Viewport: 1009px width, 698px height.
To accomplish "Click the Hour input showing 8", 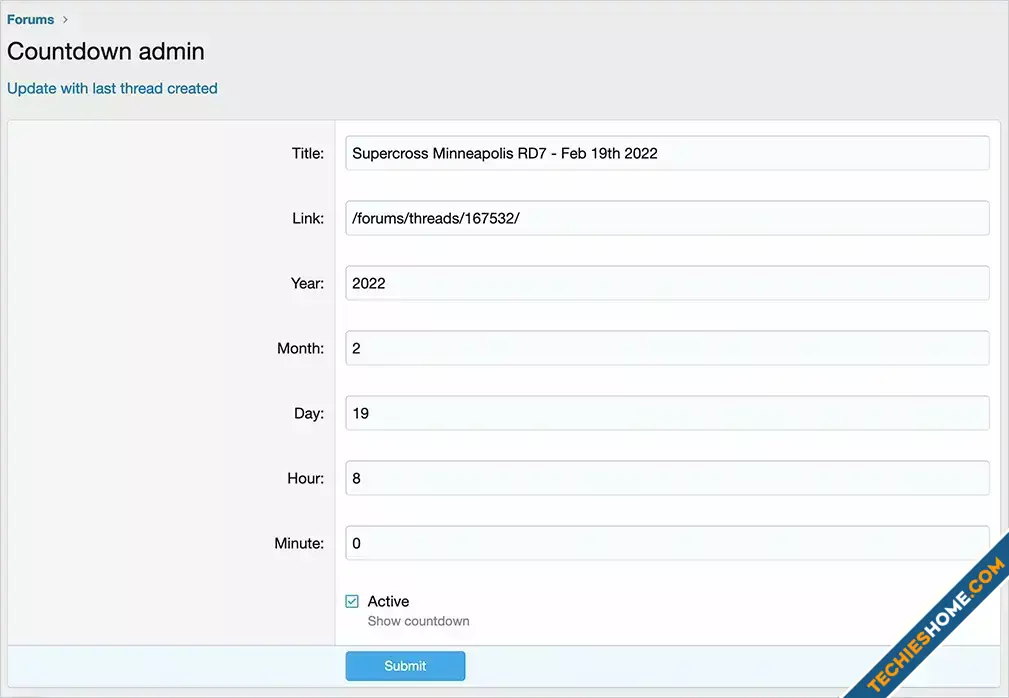I will pyautogui.click(x=667, y=478).
